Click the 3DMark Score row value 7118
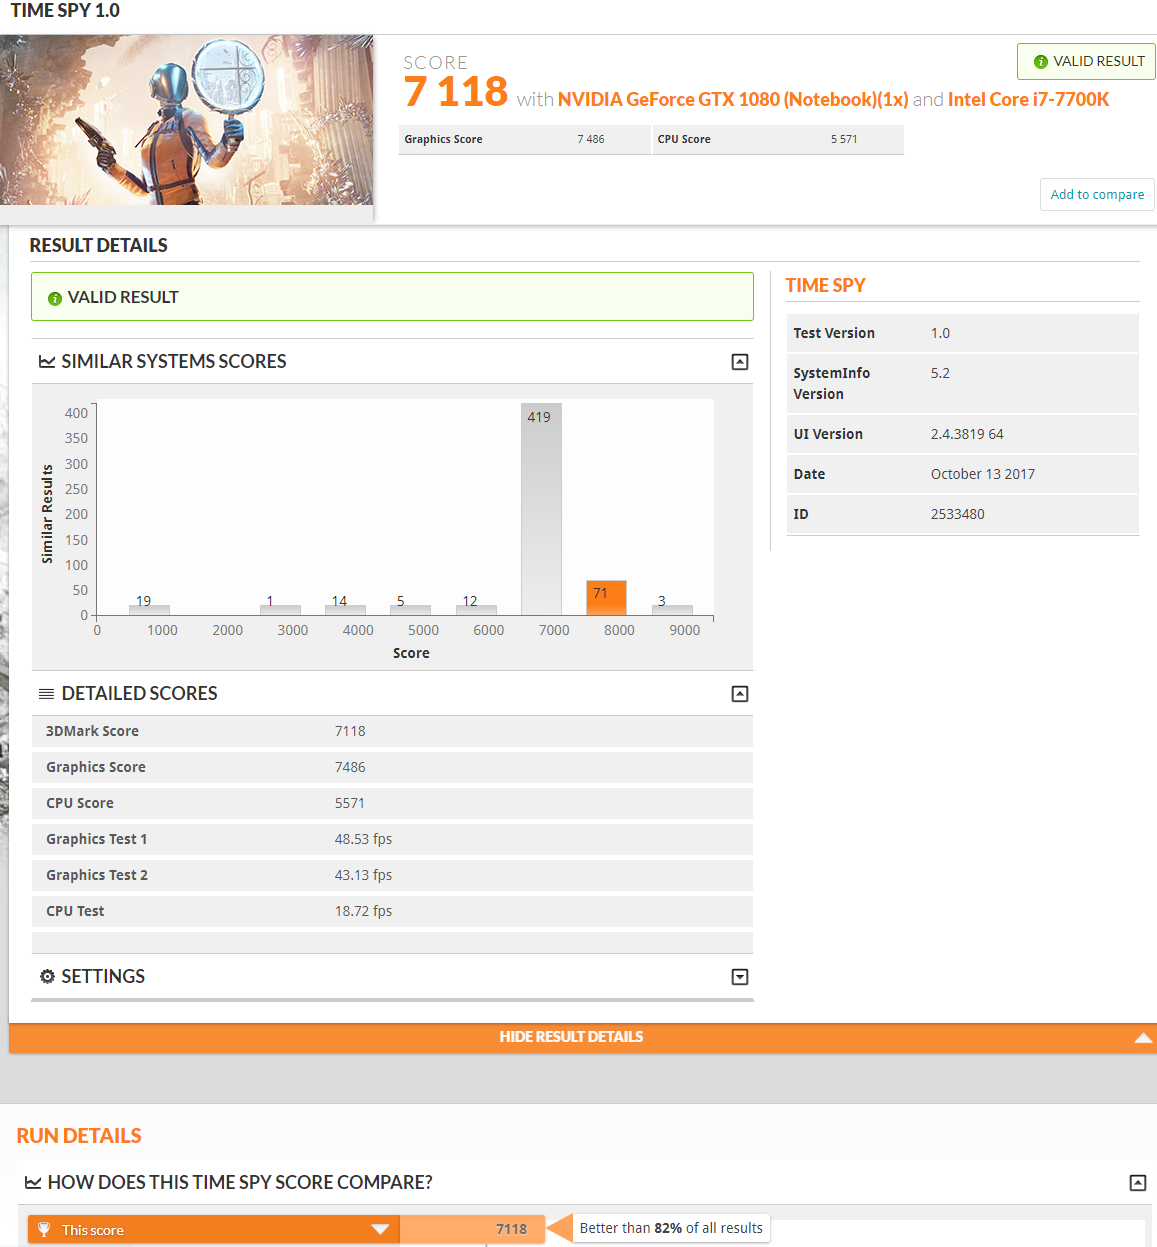This screenshot has width=1157, height=1247. tap(350, 731)
